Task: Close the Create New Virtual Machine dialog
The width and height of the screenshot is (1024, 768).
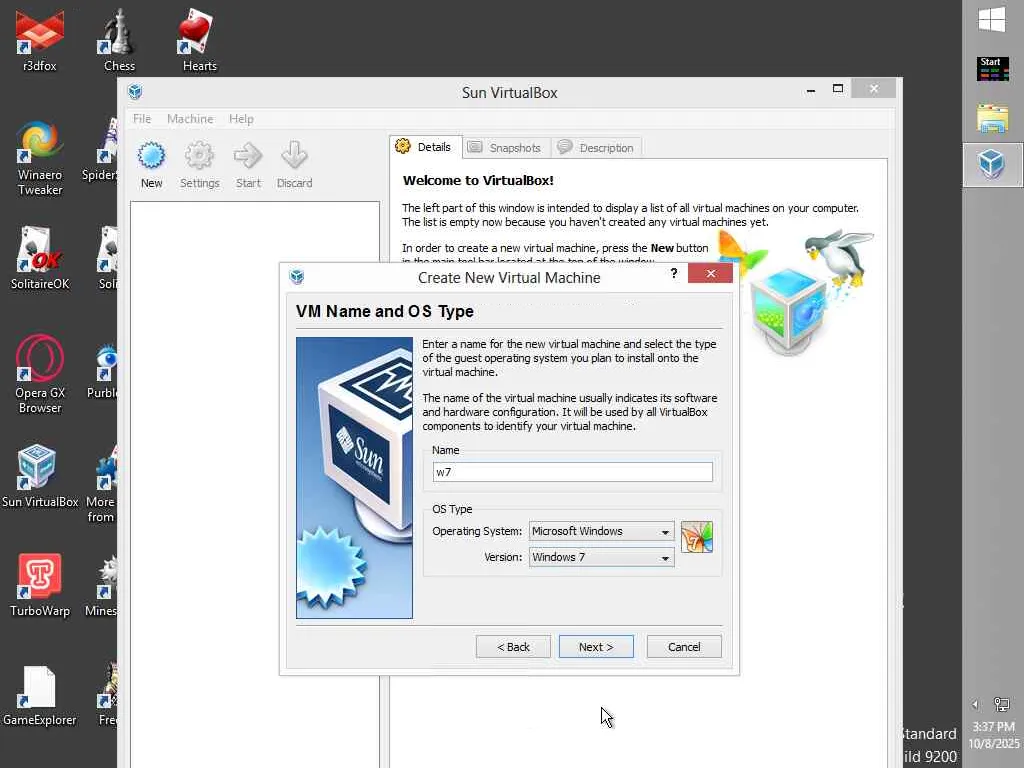Action: [710, 273]
